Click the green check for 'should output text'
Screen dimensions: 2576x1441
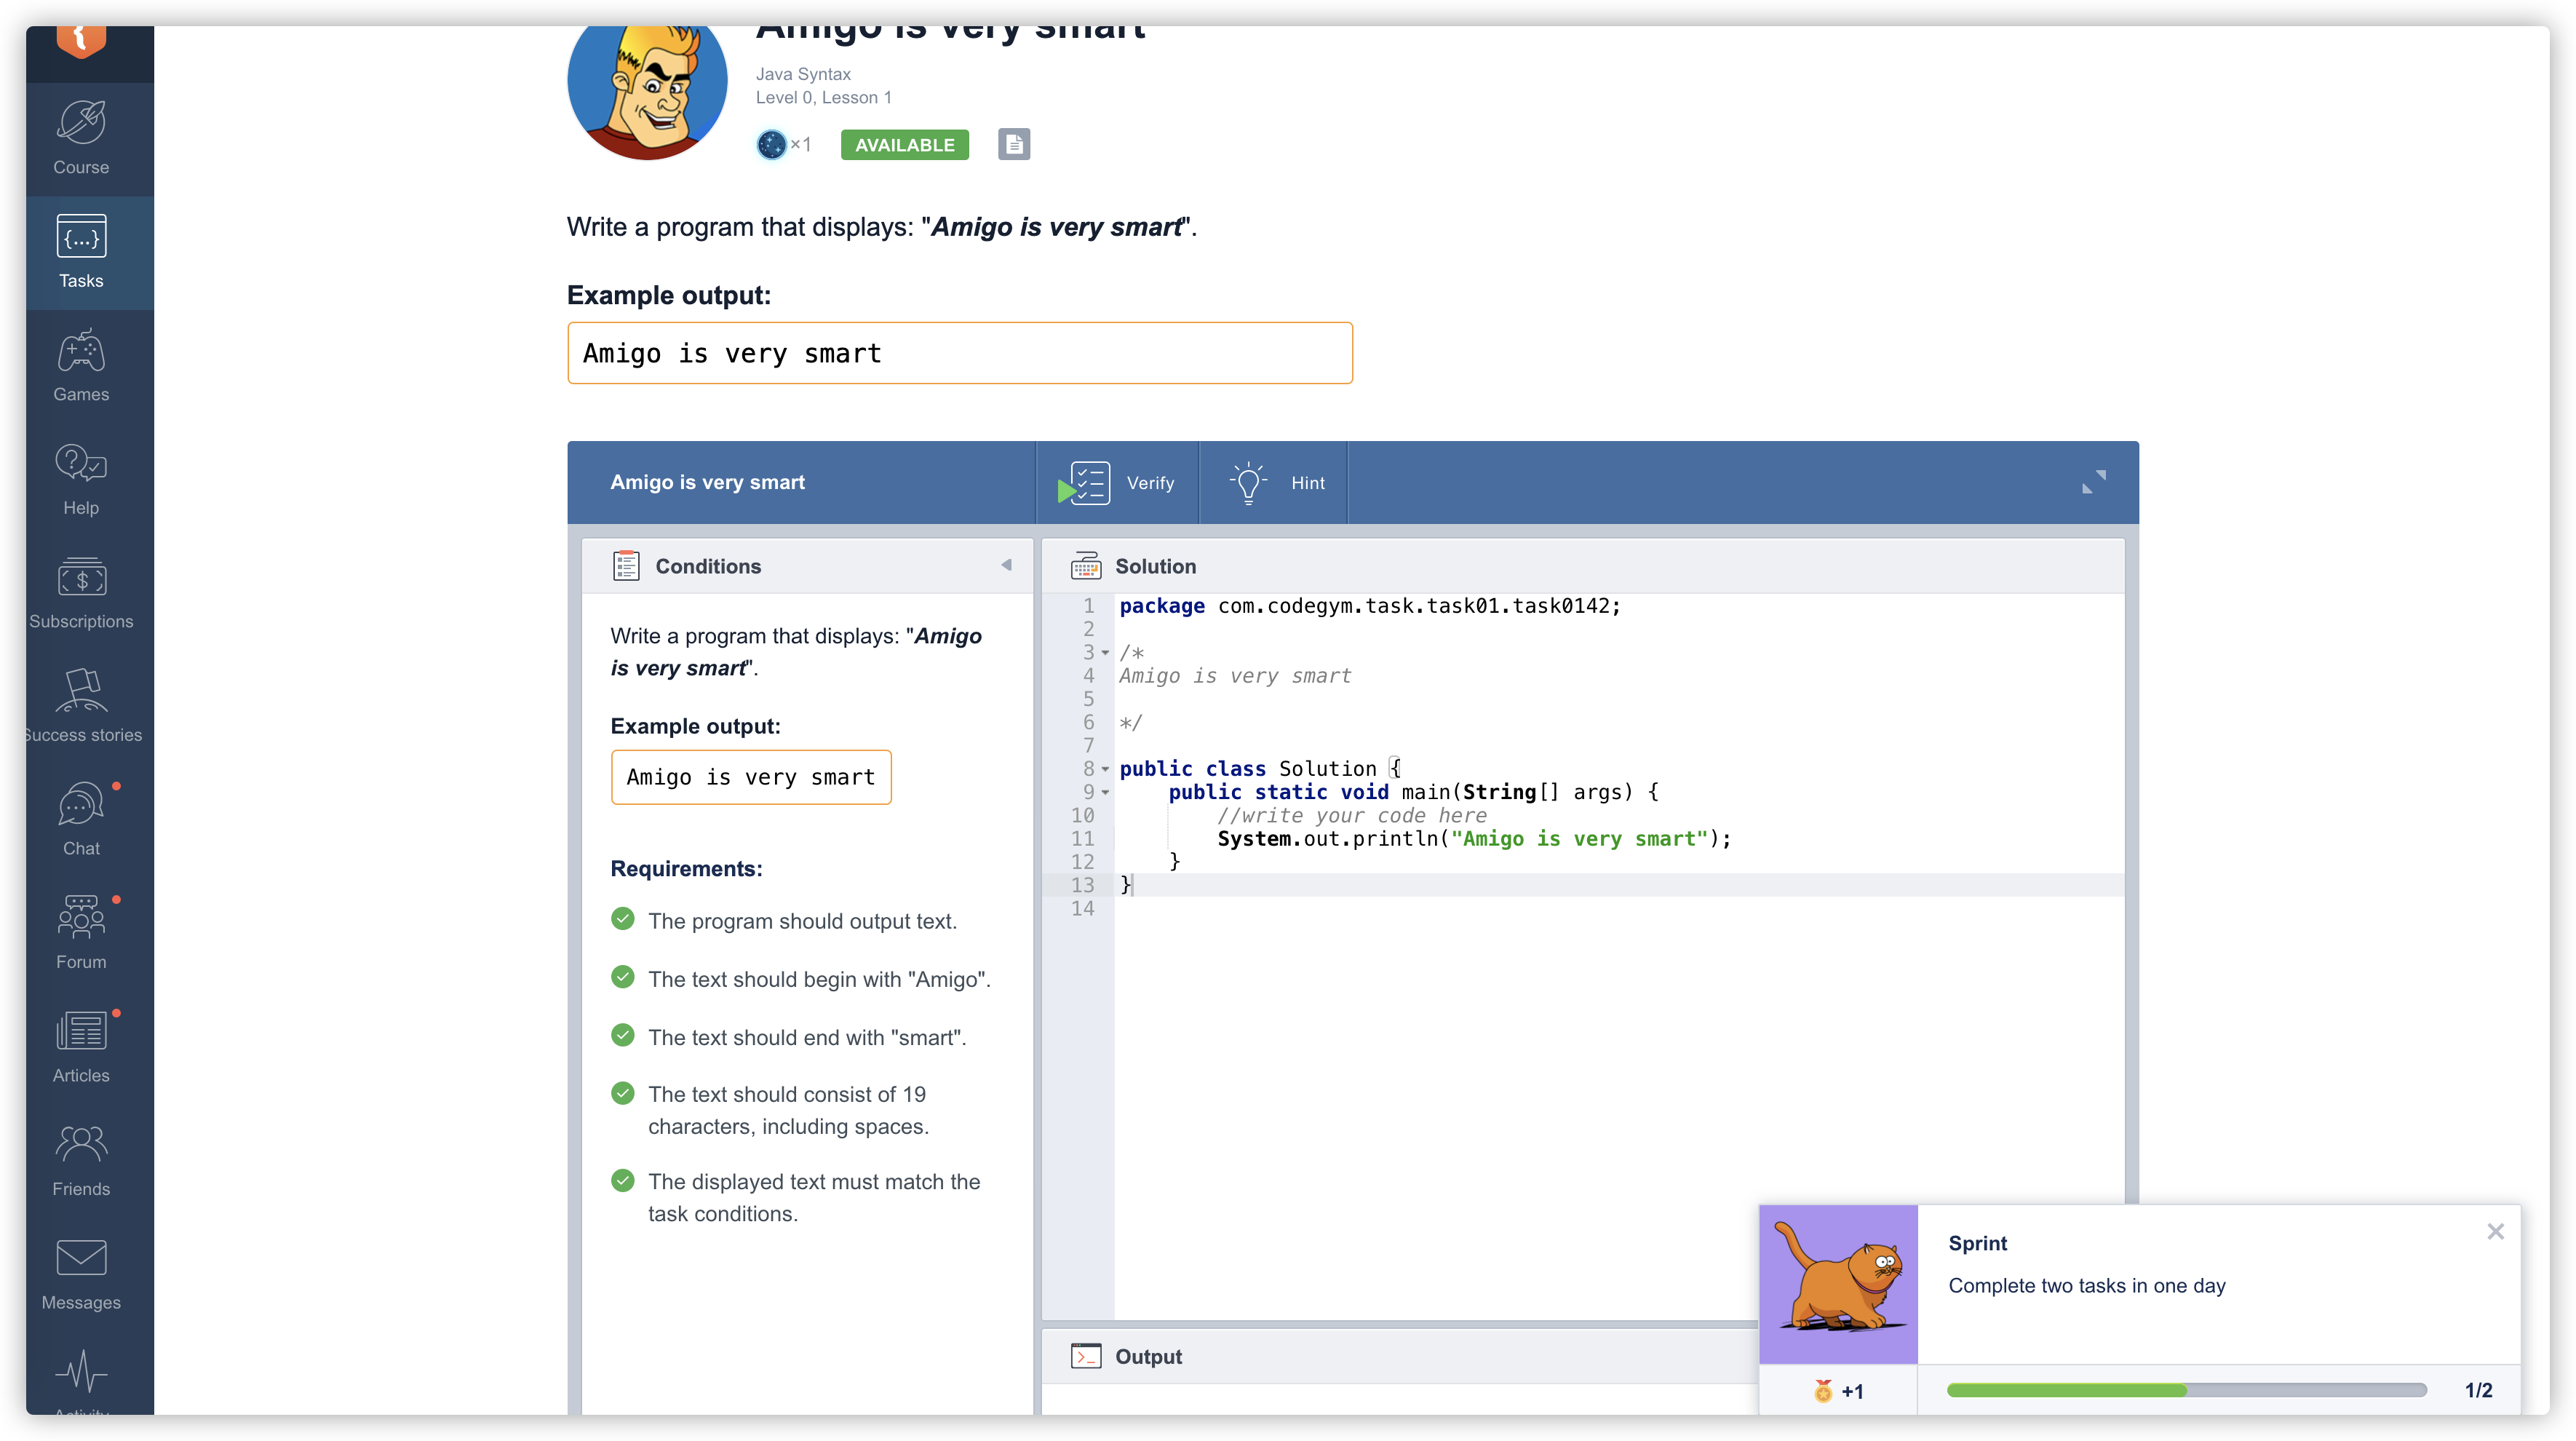pyautogui.click(x=622, y=919)
